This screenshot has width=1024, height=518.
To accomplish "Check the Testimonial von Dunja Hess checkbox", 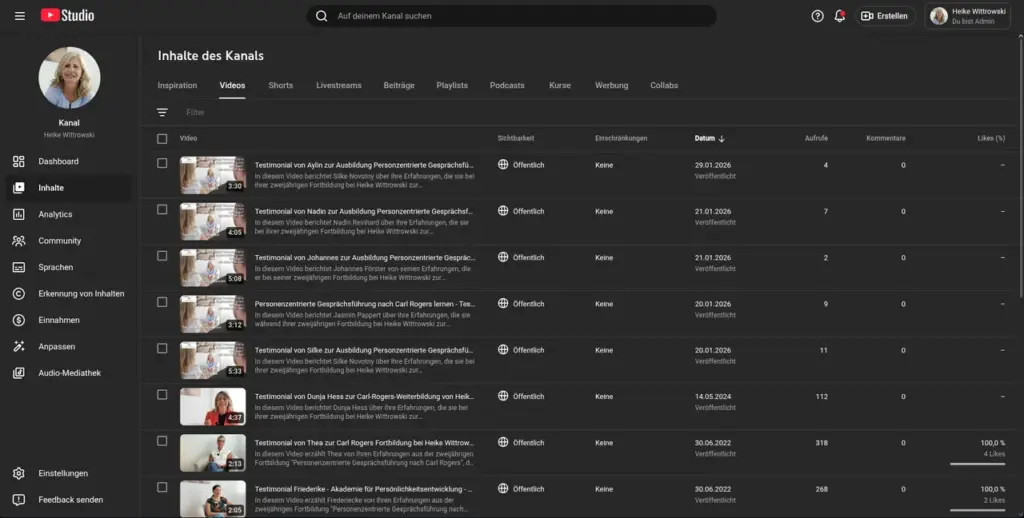I will click(162, 395).
